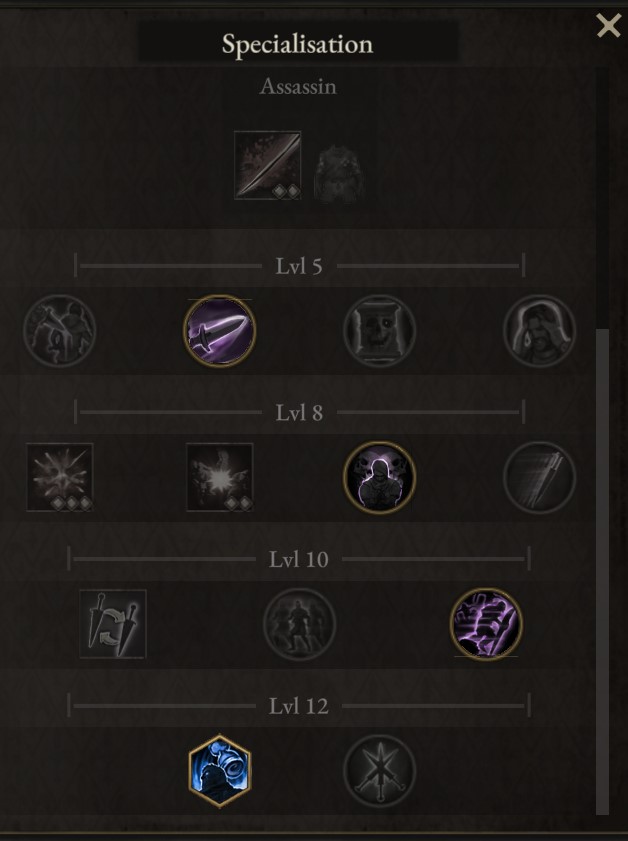Select the purple dagger skill under Lvl 5
This screenshot has height=841, width=628.
[x=219, y=330]
